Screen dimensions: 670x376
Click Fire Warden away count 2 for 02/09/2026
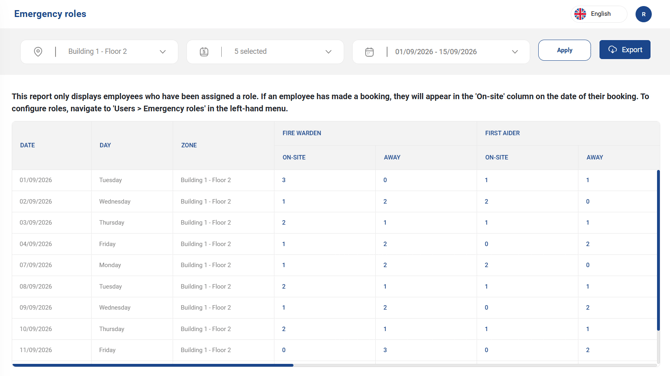coord(385,201)
